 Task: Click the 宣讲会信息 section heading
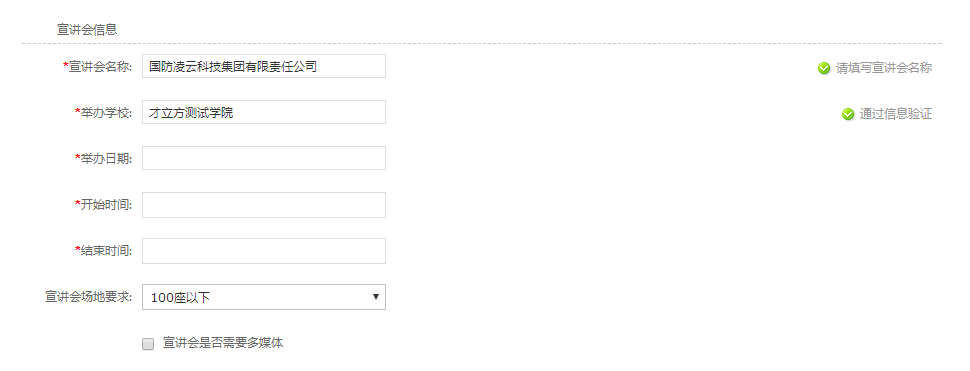87,29
